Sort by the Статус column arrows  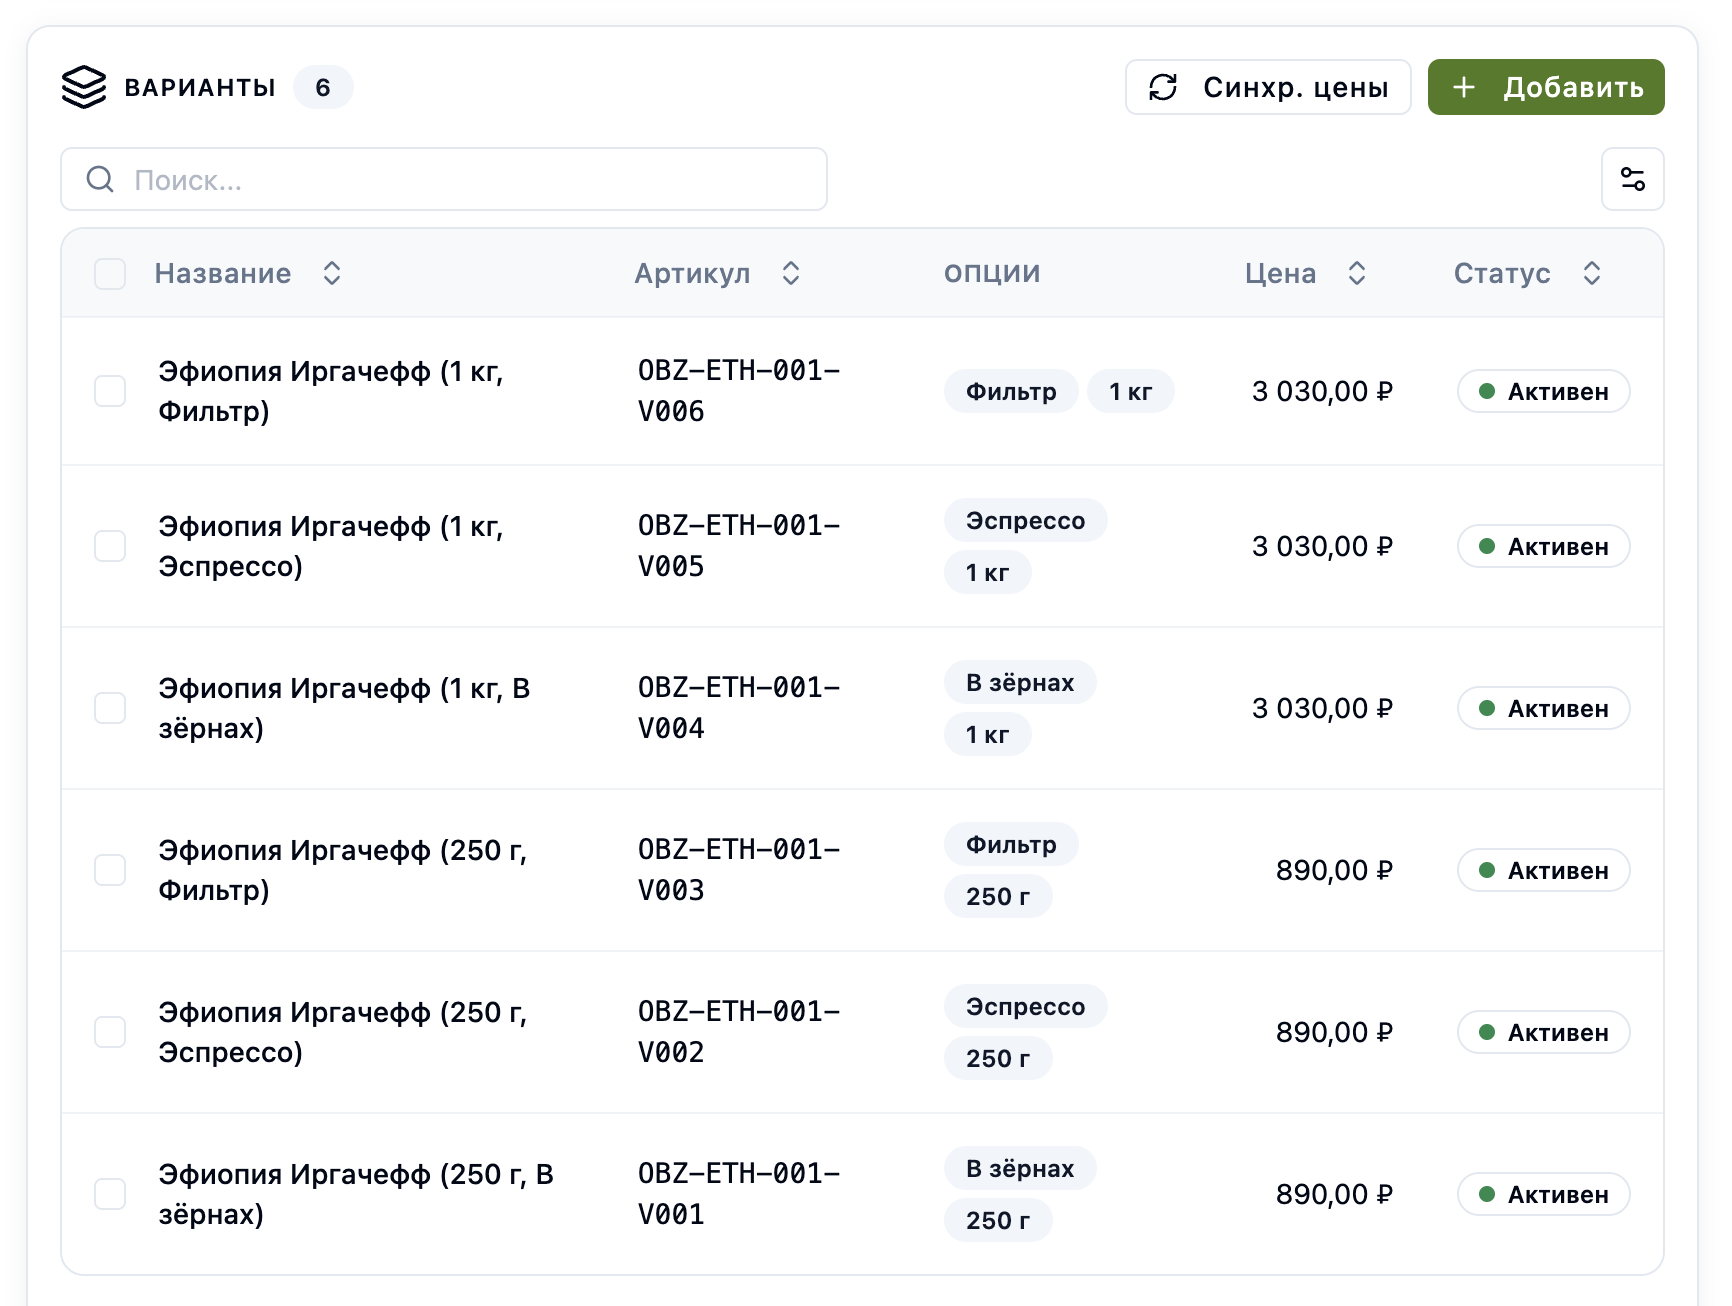pyautogui.click(x=1592, y=273)
